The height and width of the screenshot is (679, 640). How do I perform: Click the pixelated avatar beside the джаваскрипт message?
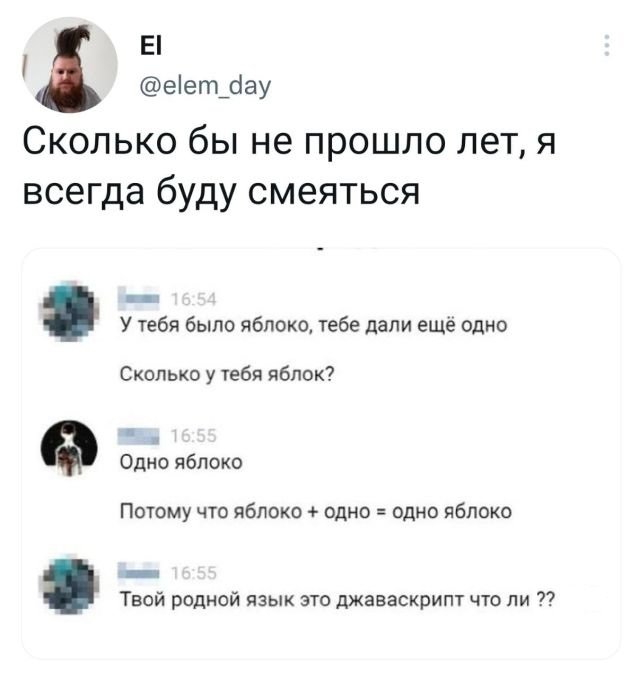[69, 584]
